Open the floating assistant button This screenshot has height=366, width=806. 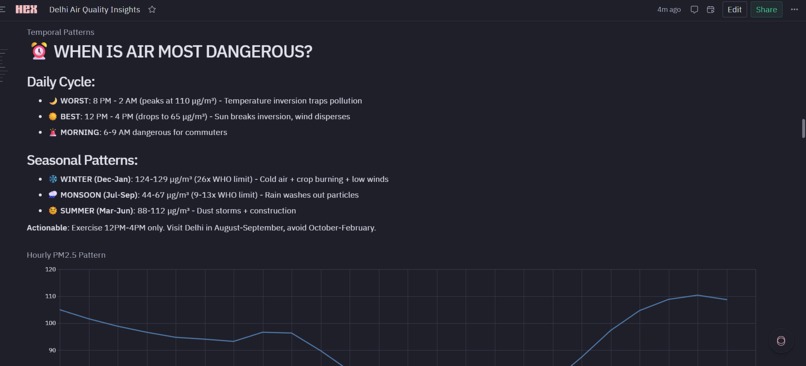(781, 341)
